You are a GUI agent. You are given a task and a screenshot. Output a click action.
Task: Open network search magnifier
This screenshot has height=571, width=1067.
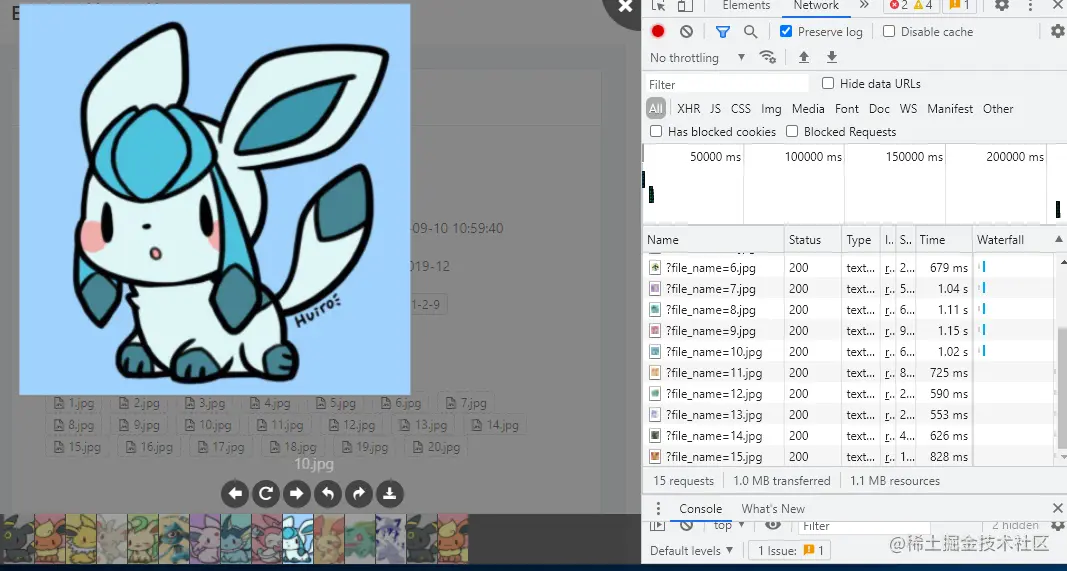[751, 31]
